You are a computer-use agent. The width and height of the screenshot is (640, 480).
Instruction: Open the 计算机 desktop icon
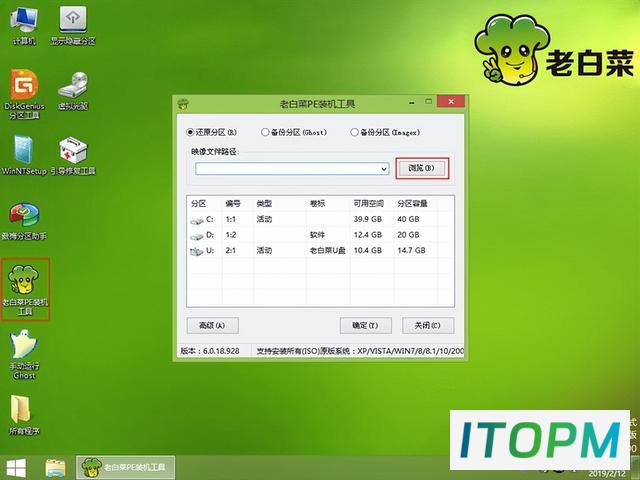[x=24, y=25]
